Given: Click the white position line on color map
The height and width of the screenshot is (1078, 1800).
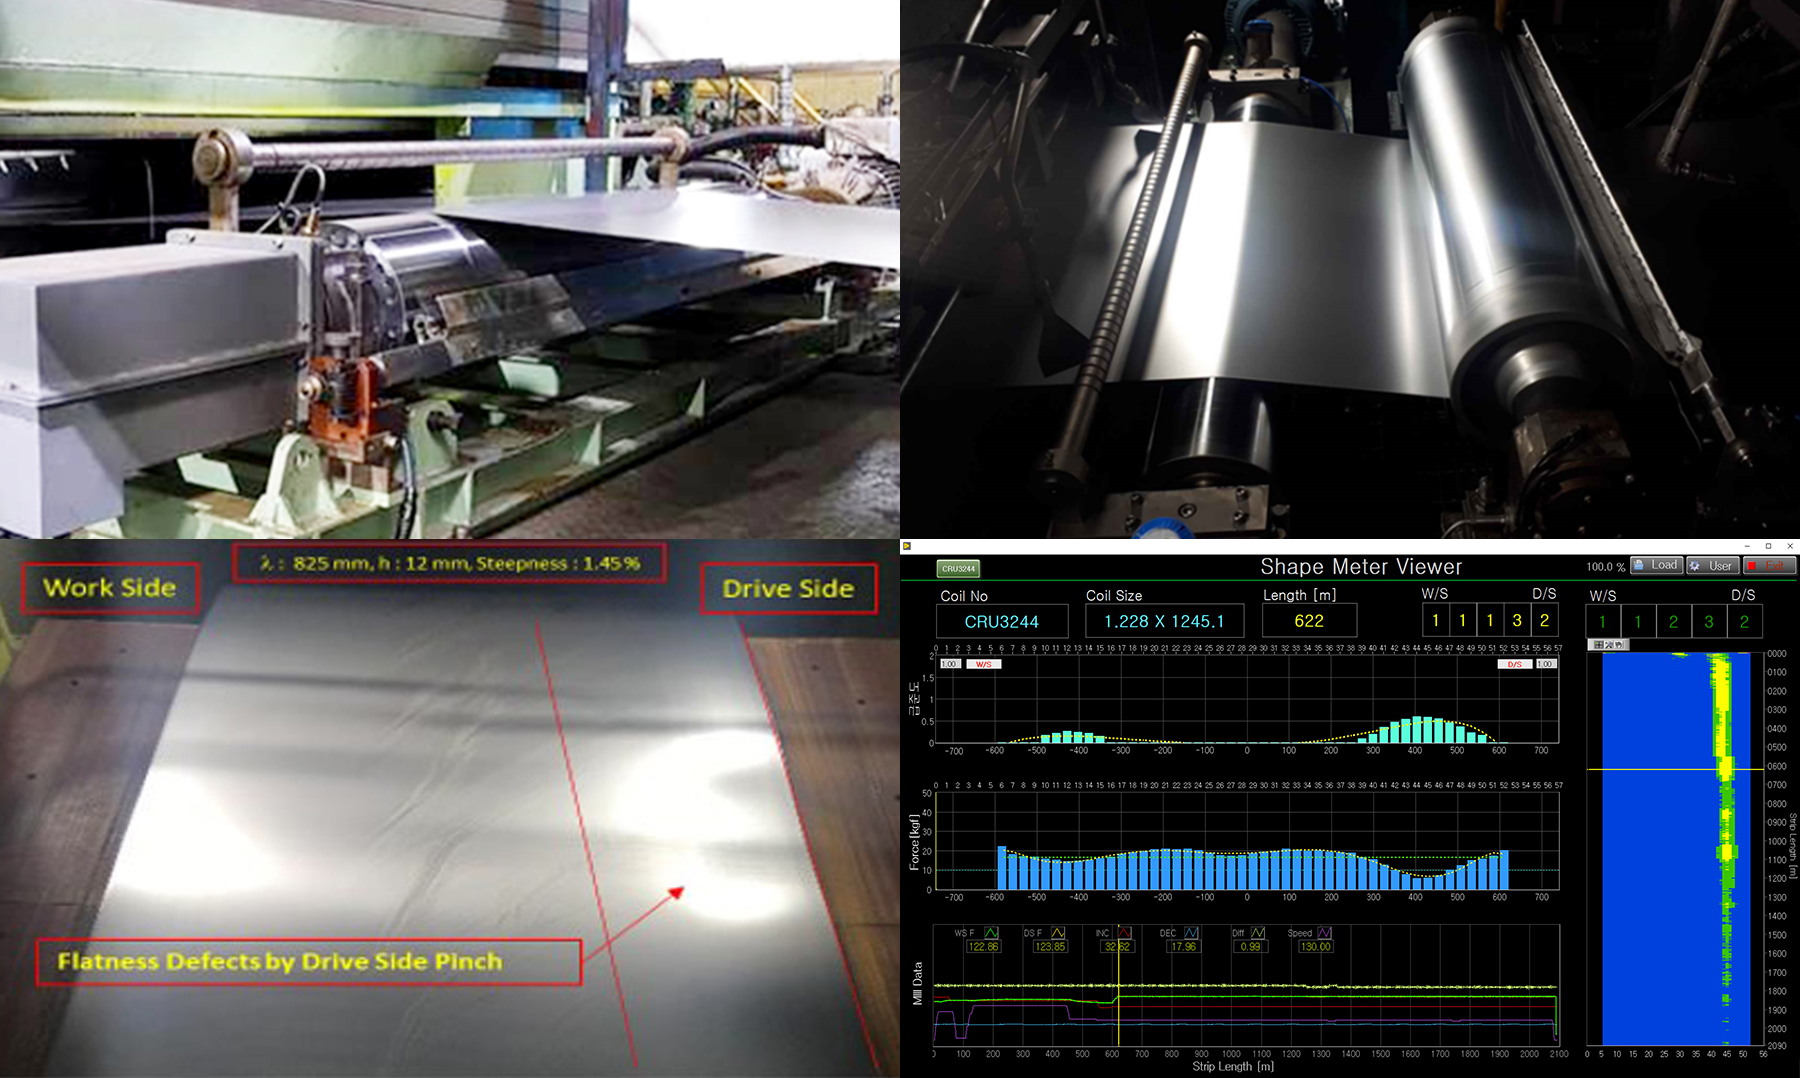Looking at the screenshot, I should pyautogui.click(x=1675, y=769).
